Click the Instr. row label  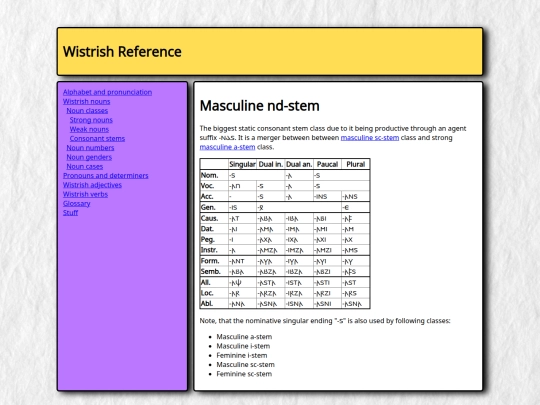[214, 250]
